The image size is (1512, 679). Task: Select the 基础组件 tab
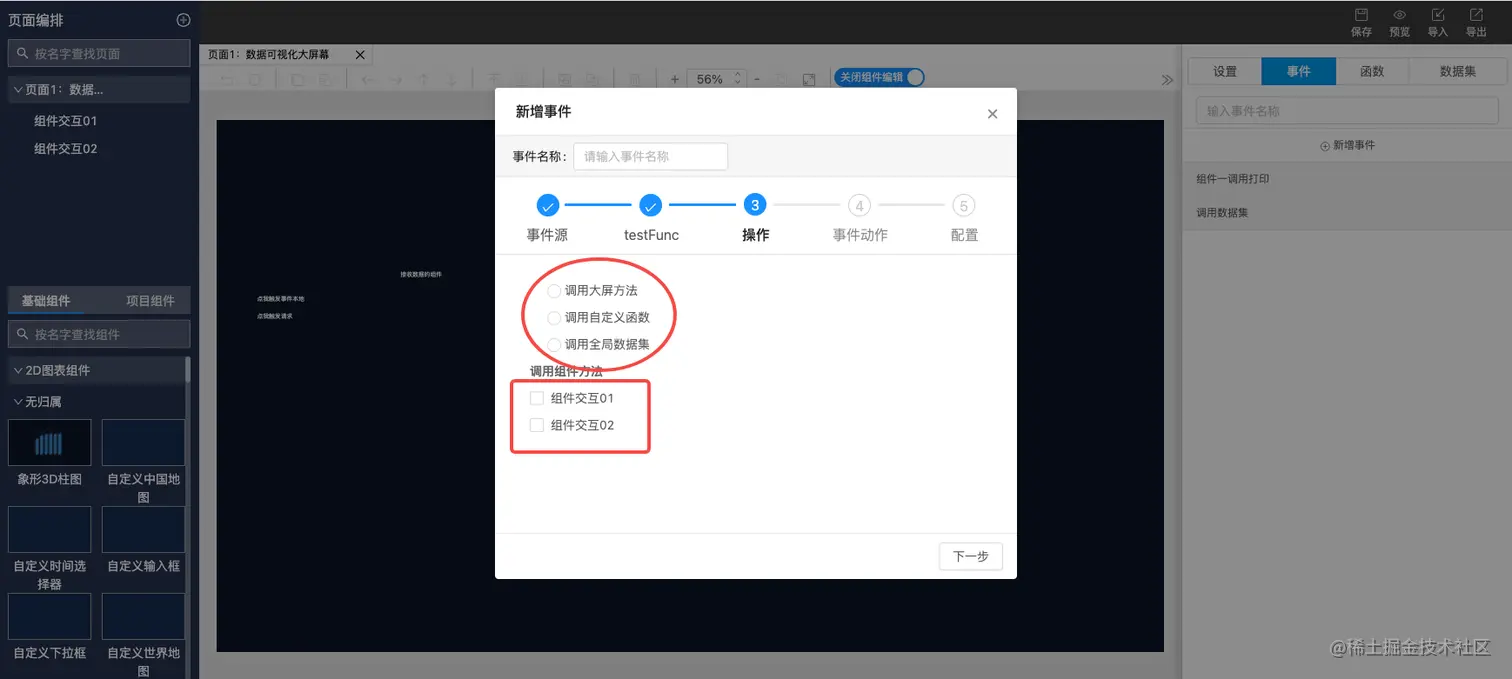point(46,300)
